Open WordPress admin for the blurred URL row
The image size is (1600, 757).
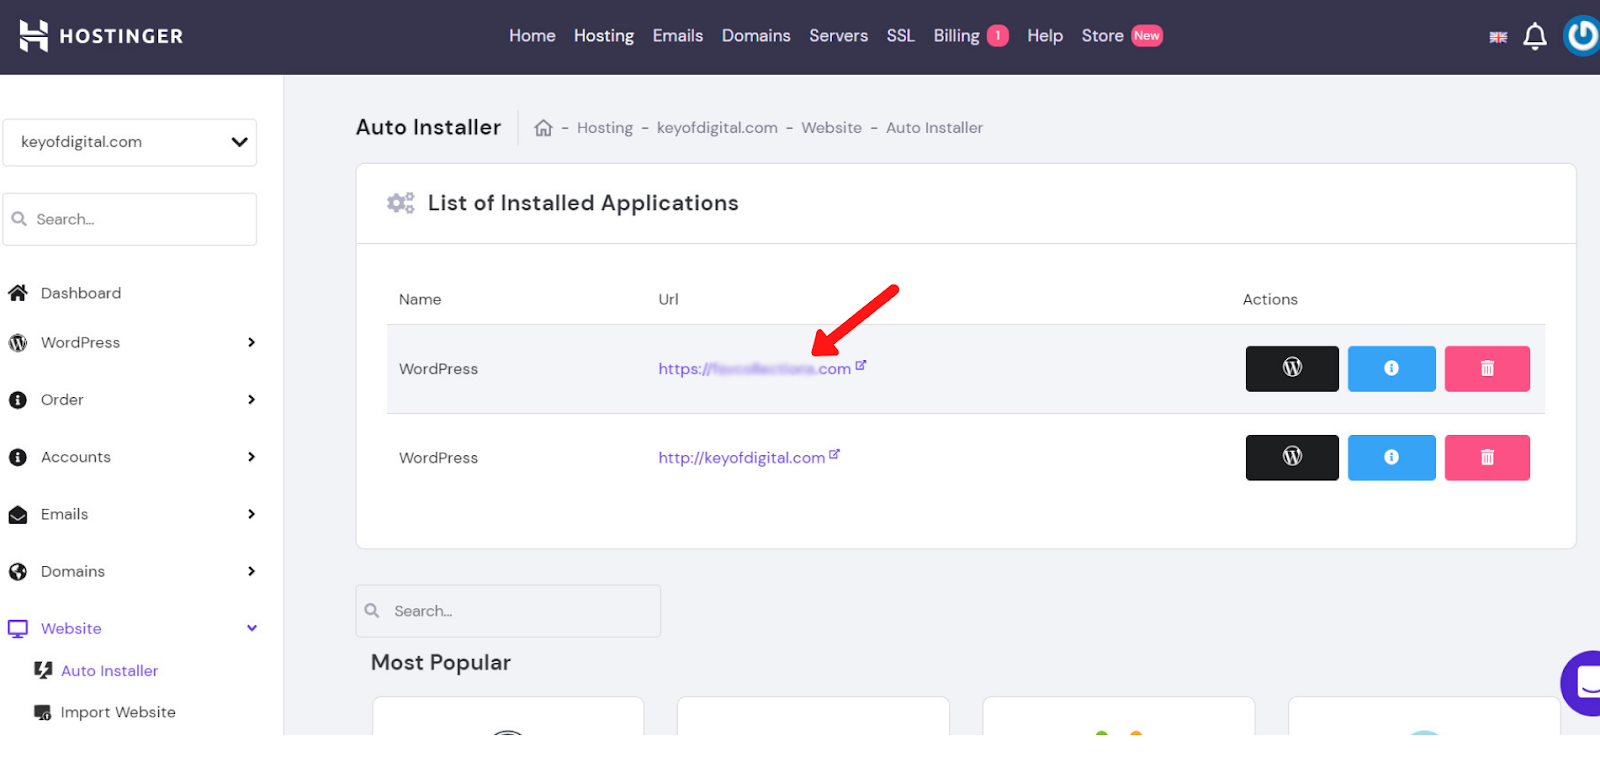(x=1292, y=368)
